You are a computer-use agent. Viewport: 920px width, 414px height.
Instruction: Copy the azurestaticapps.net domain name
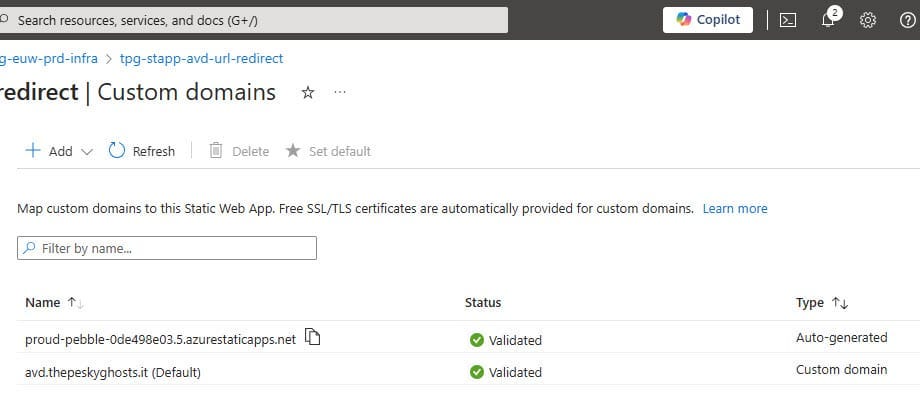tap(313, 337)
